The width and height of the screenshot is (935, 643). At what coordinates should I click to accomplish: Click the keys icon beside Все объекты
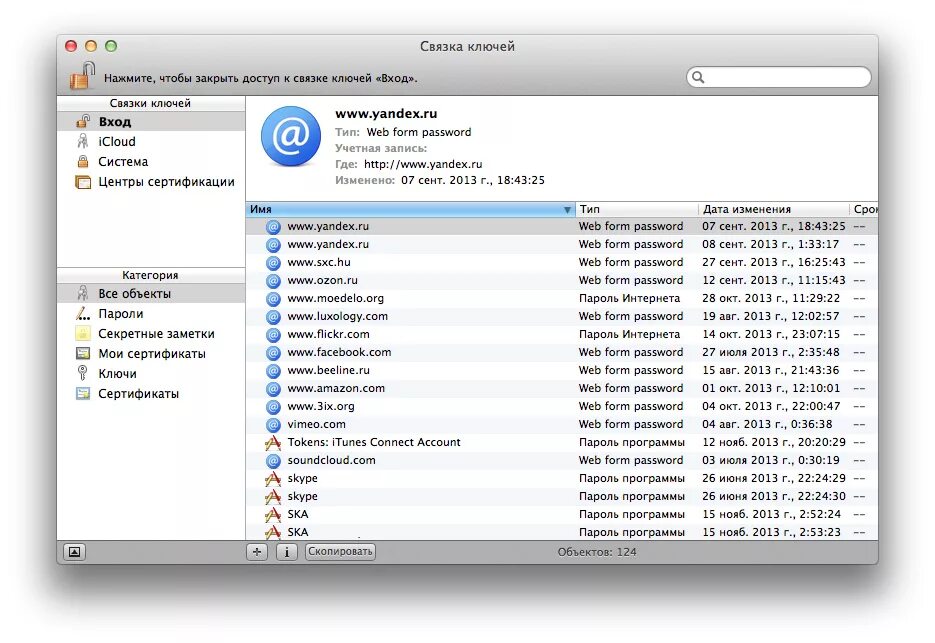pos(83,293)
